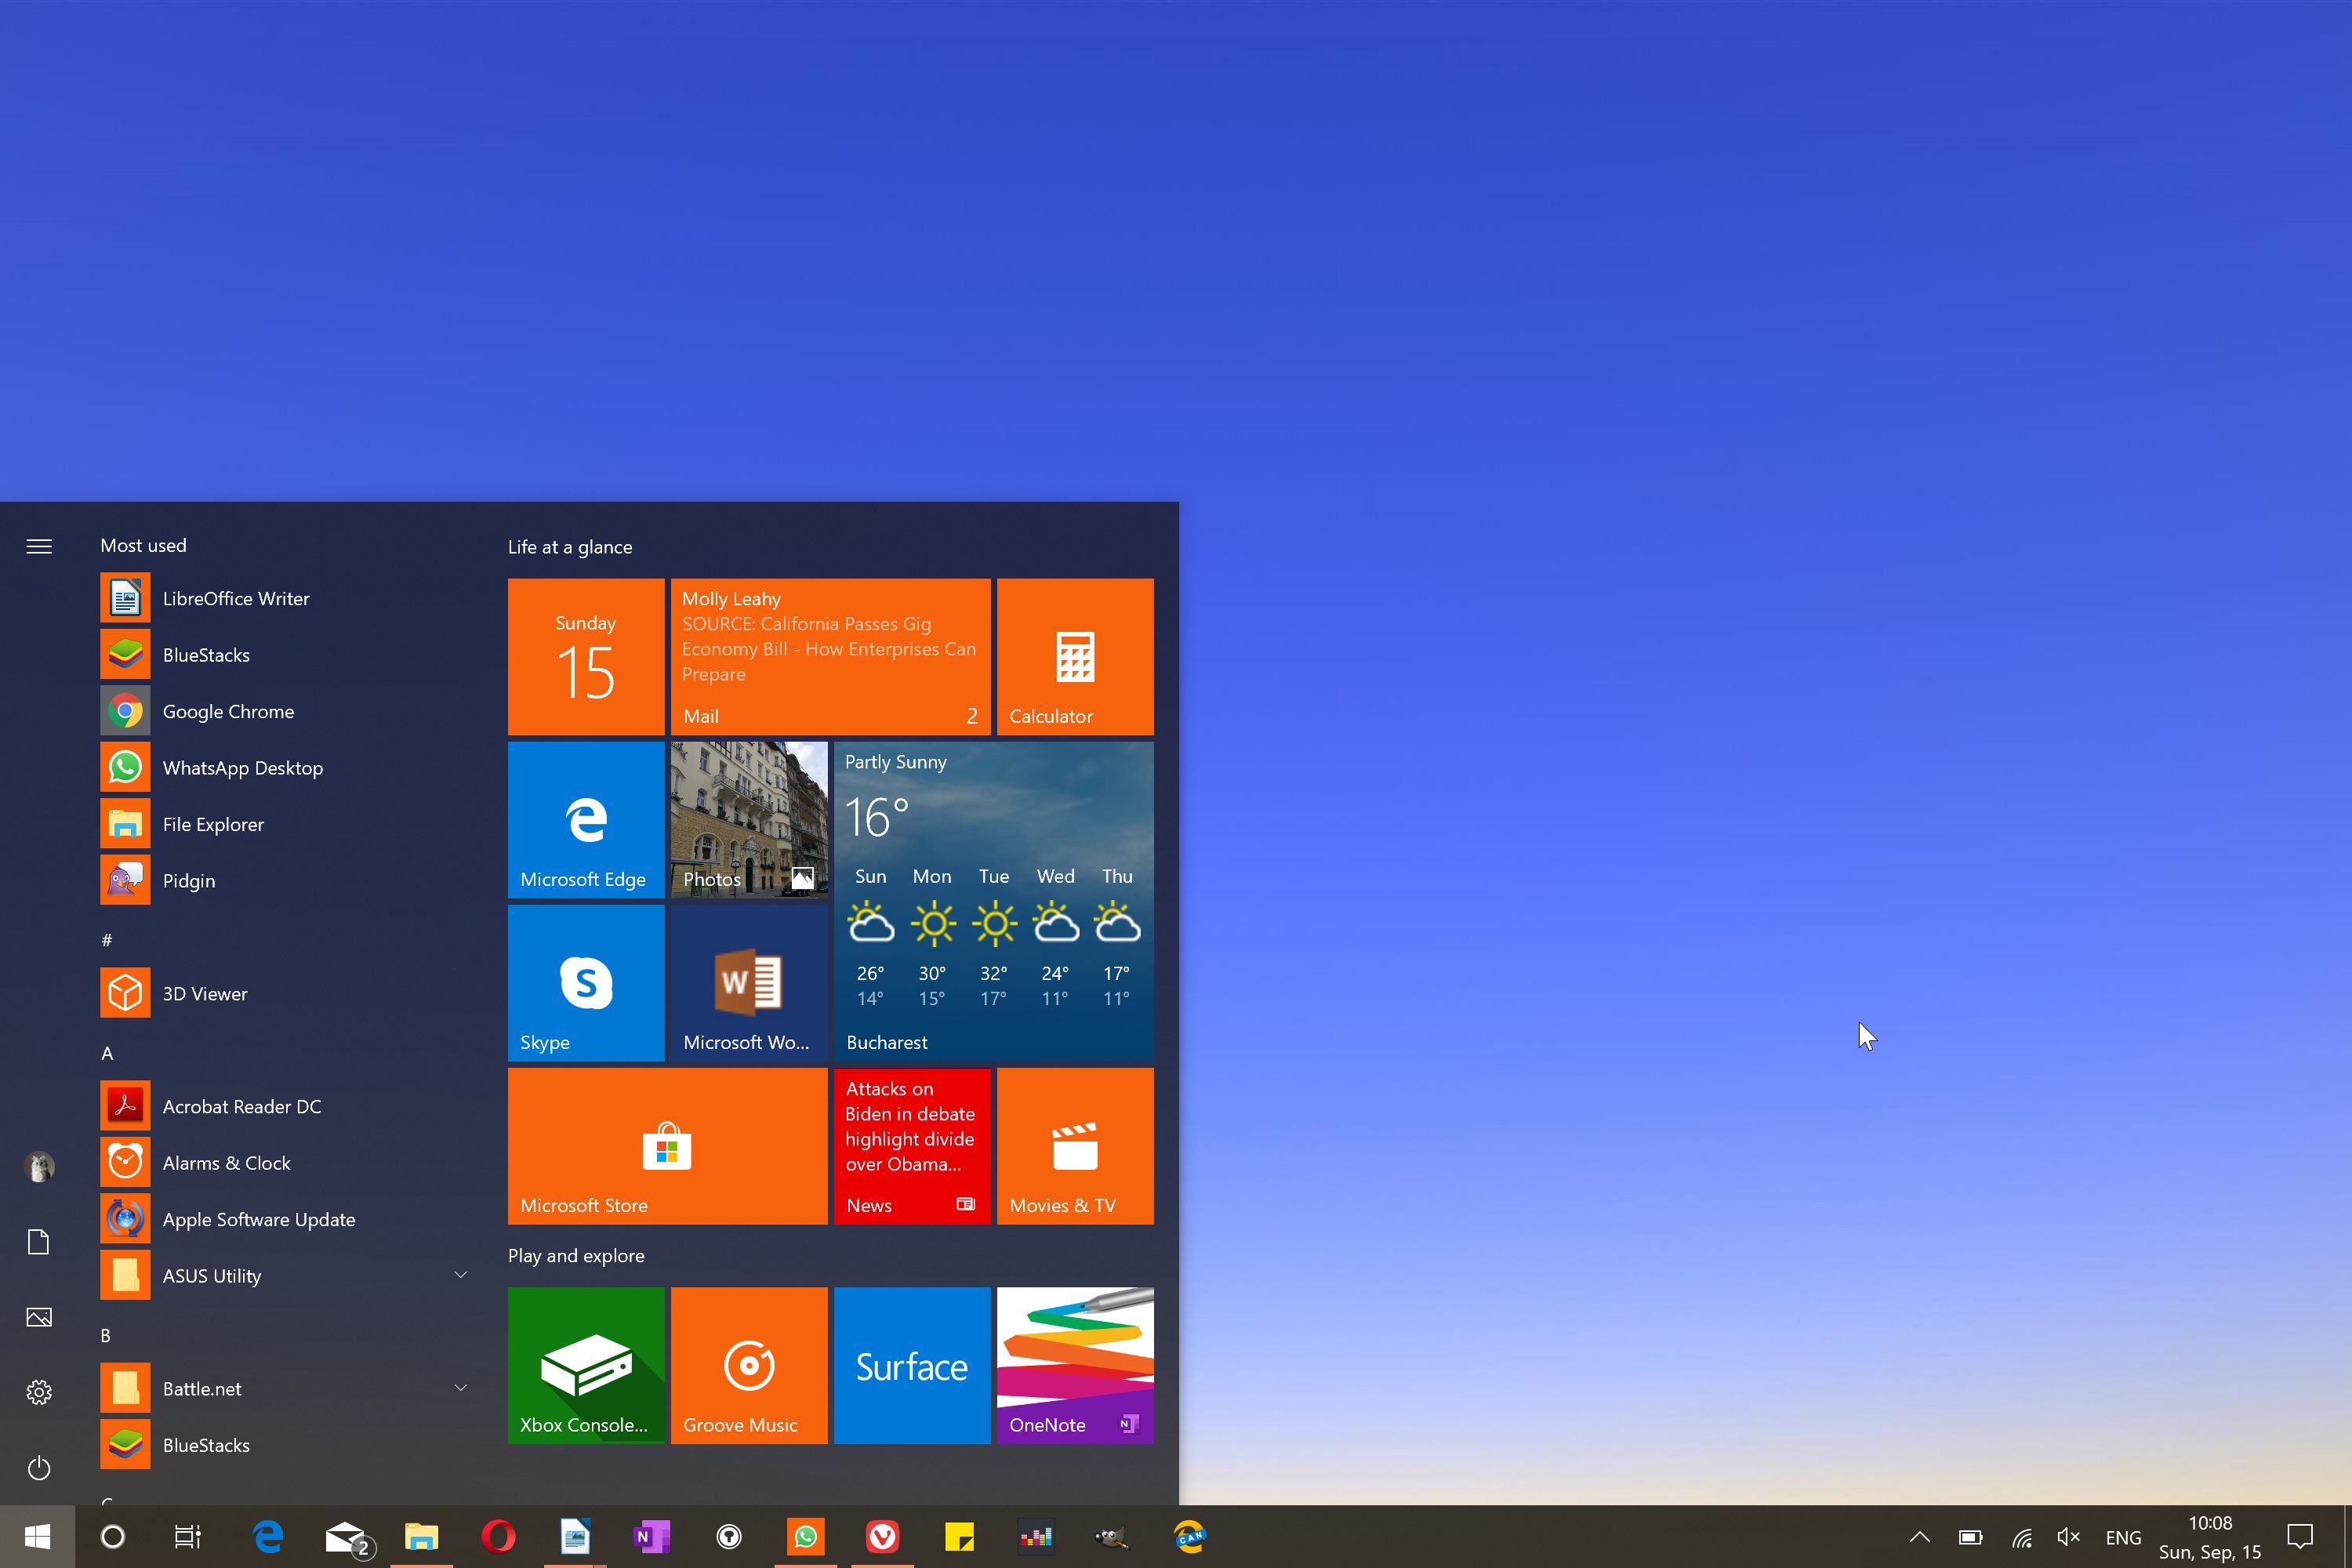Launch Edge from the taskbar
Screen dimensions: 2352x1568
[267, 1536]
